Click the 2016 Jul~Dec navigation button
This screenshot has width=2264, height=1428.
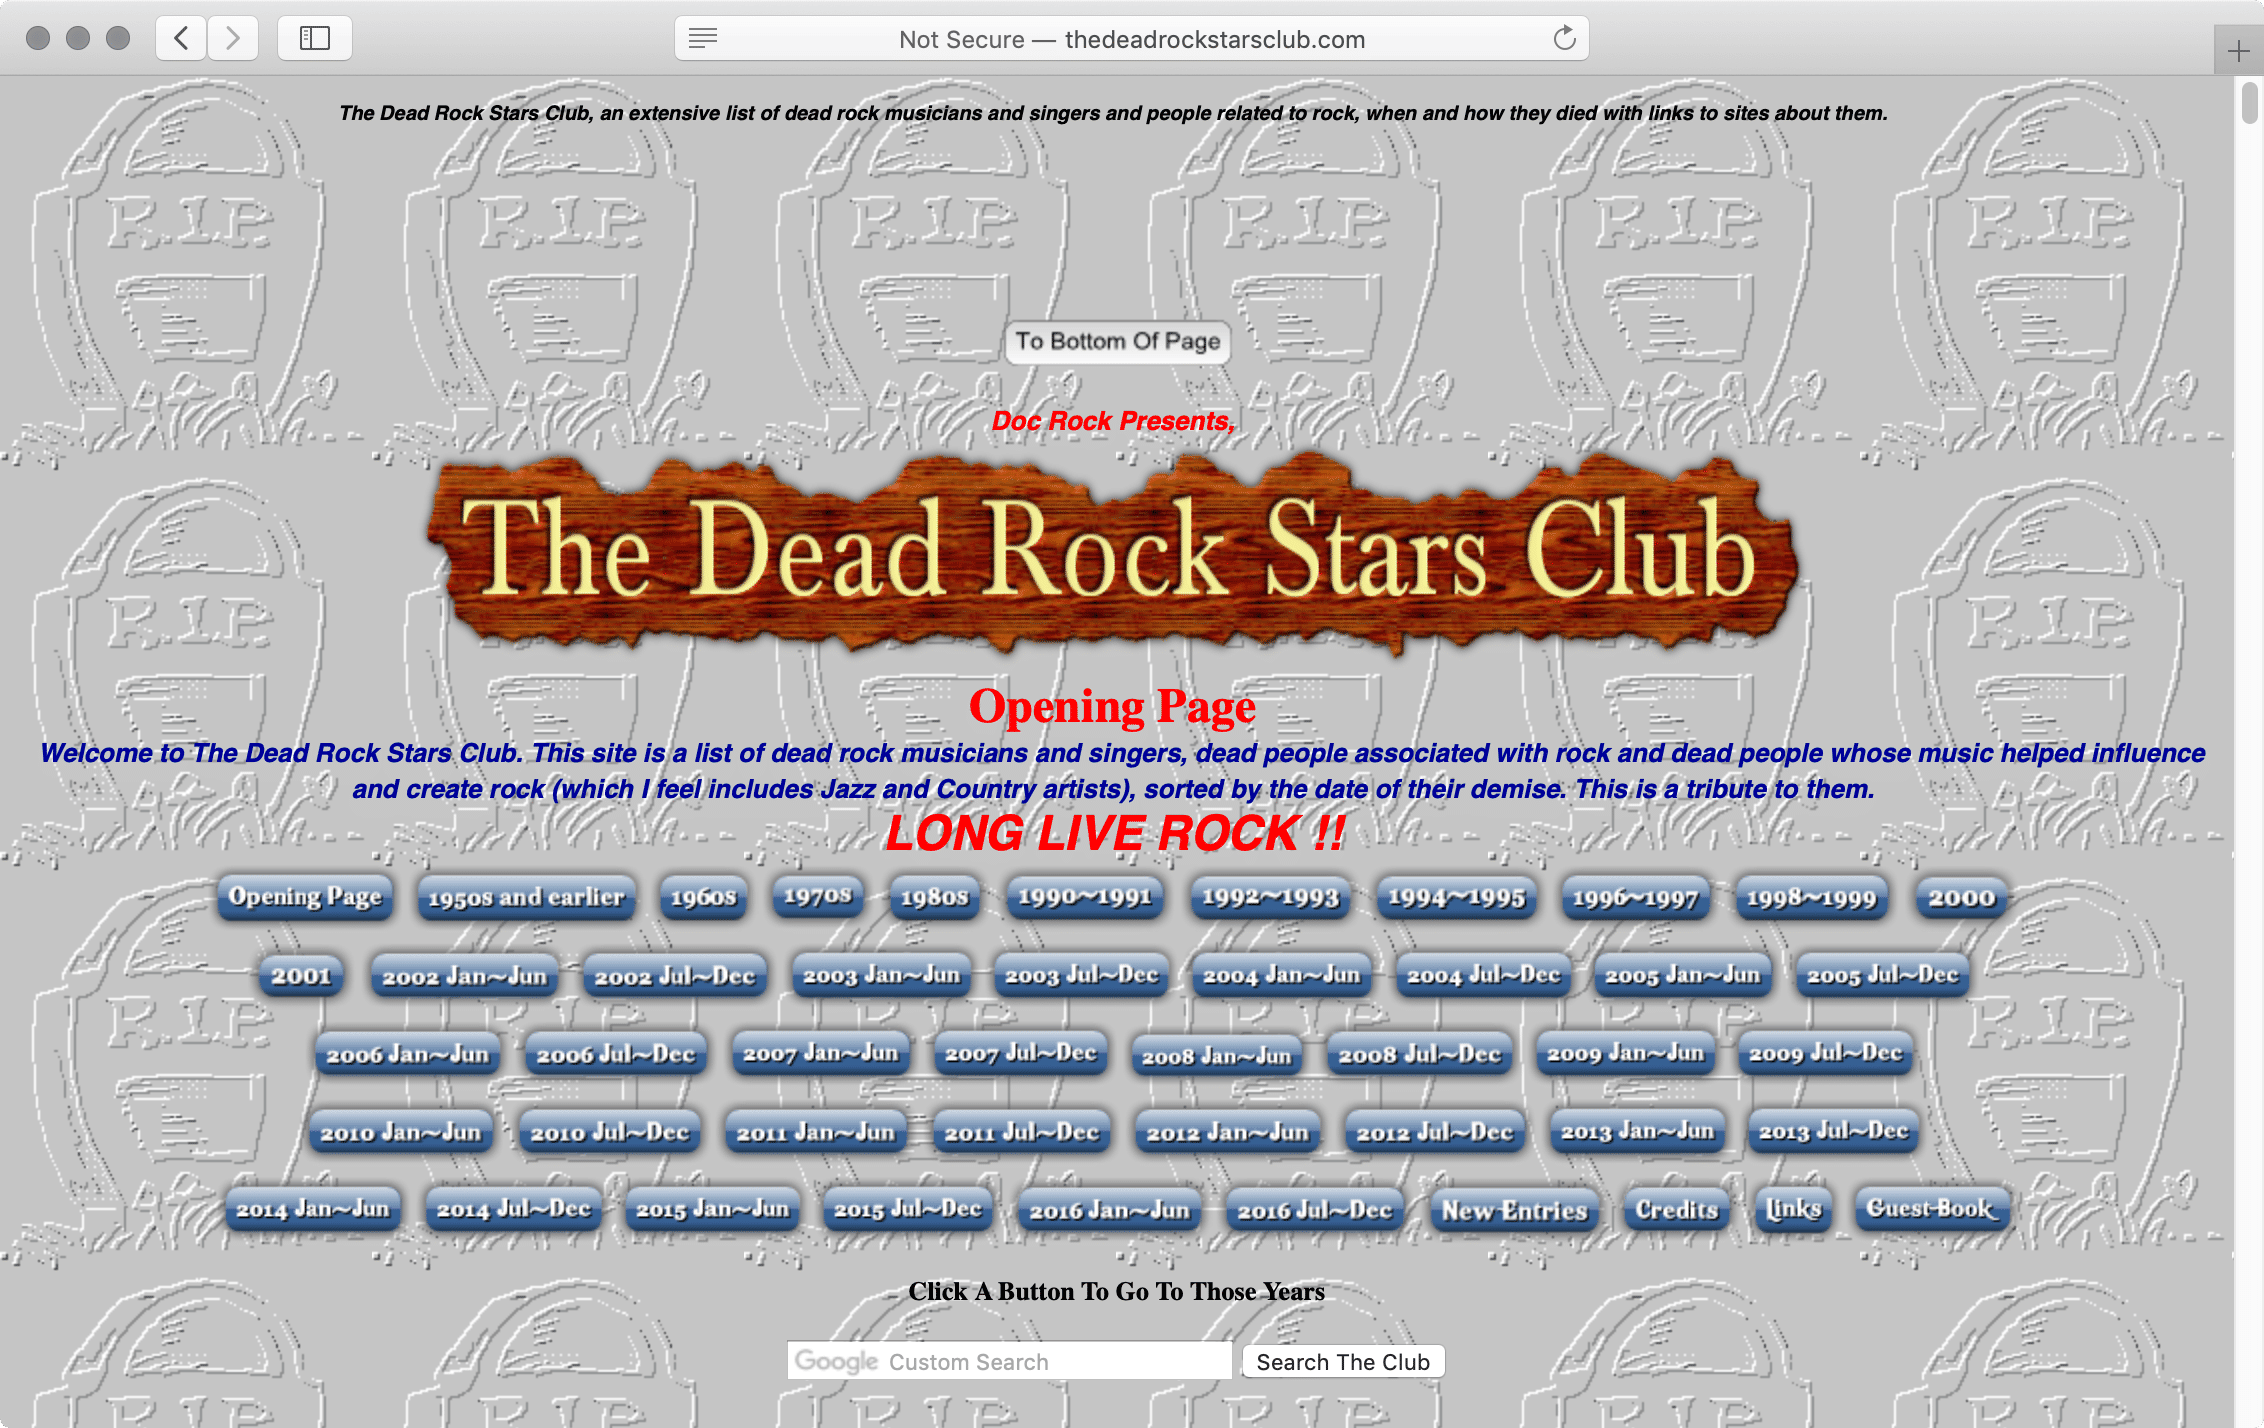1311,1211
